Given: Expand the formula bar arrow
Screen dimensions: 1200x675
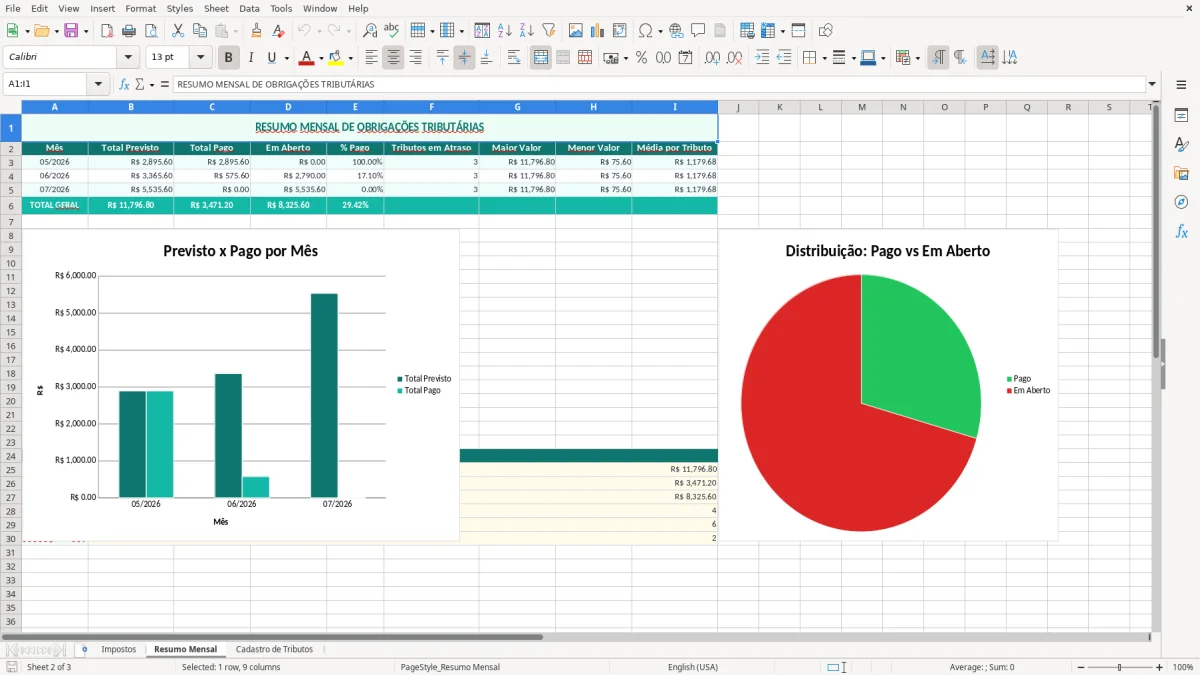Looking at the screenshot, I should [x=1152, y=84].
